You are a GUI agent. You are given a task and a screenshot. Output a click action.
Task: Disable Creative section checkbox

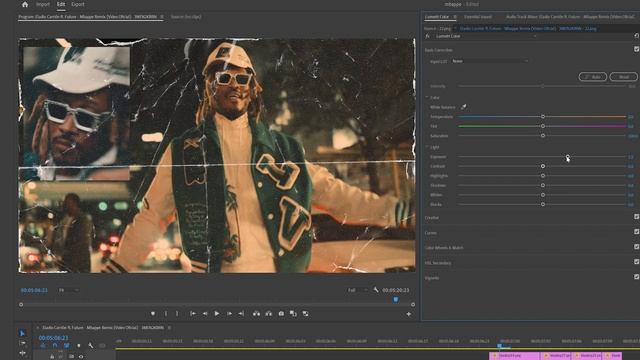coord(636,217)
